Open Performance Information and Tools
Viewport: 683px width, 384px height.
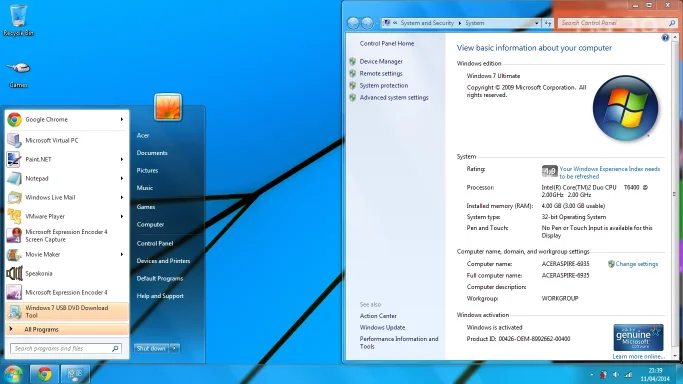coord(399,343)
